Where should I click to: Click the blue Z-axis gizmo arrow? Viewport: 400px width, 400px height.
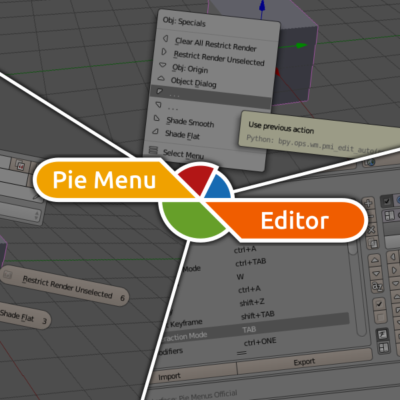click(x=262, y=9)
